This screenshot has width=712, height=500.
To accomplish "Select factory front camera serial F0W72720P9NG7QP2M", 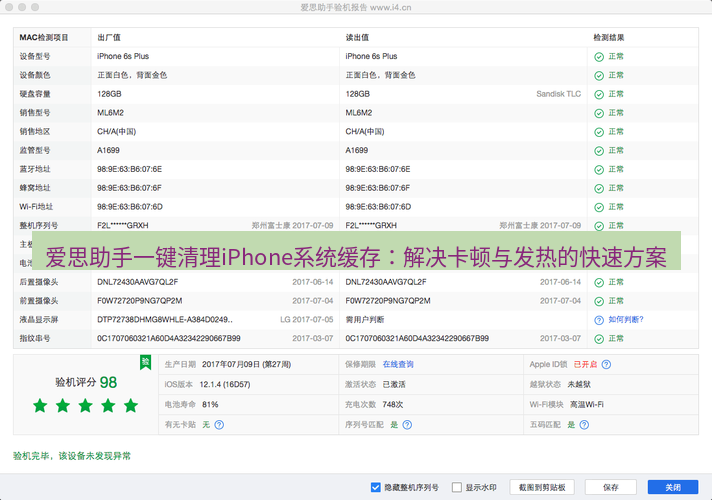I will pos(139,301).
